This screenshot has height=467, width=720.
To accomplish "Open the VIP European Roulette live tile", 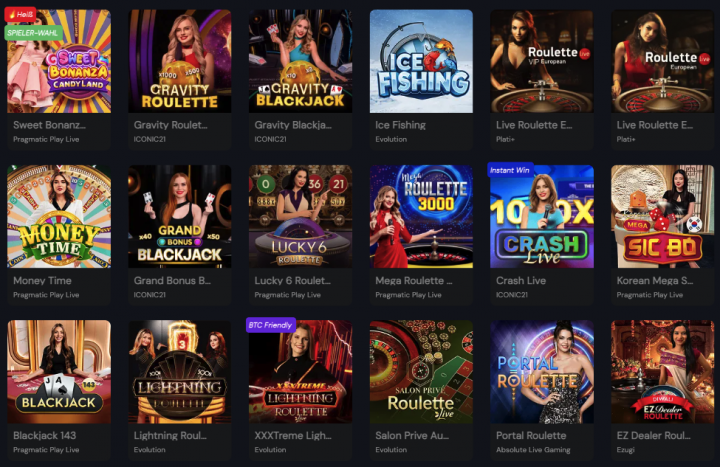I will [542, 61].
